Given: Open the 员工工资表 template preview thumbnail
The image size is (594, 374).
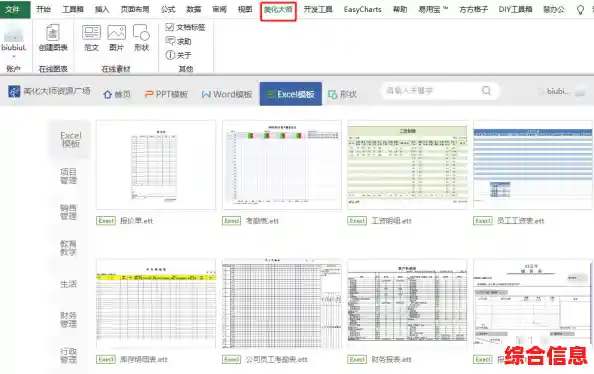Looking at the screenshot, I should click(x=533, y=165).
